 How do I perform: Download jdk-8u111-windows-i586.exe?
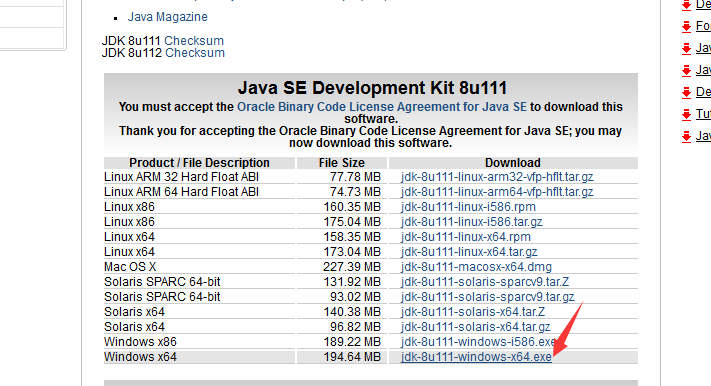(478, 342)
